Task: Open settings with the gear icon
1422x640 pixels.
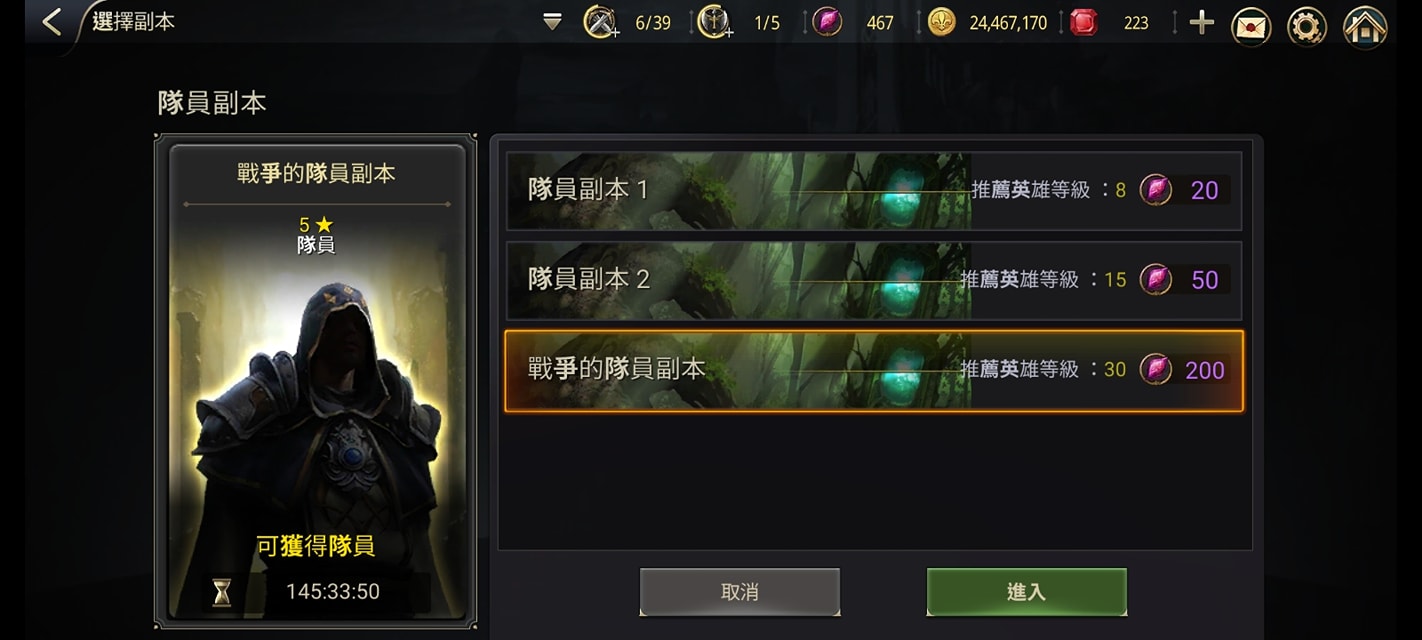Action: (x=1306, y=26)
